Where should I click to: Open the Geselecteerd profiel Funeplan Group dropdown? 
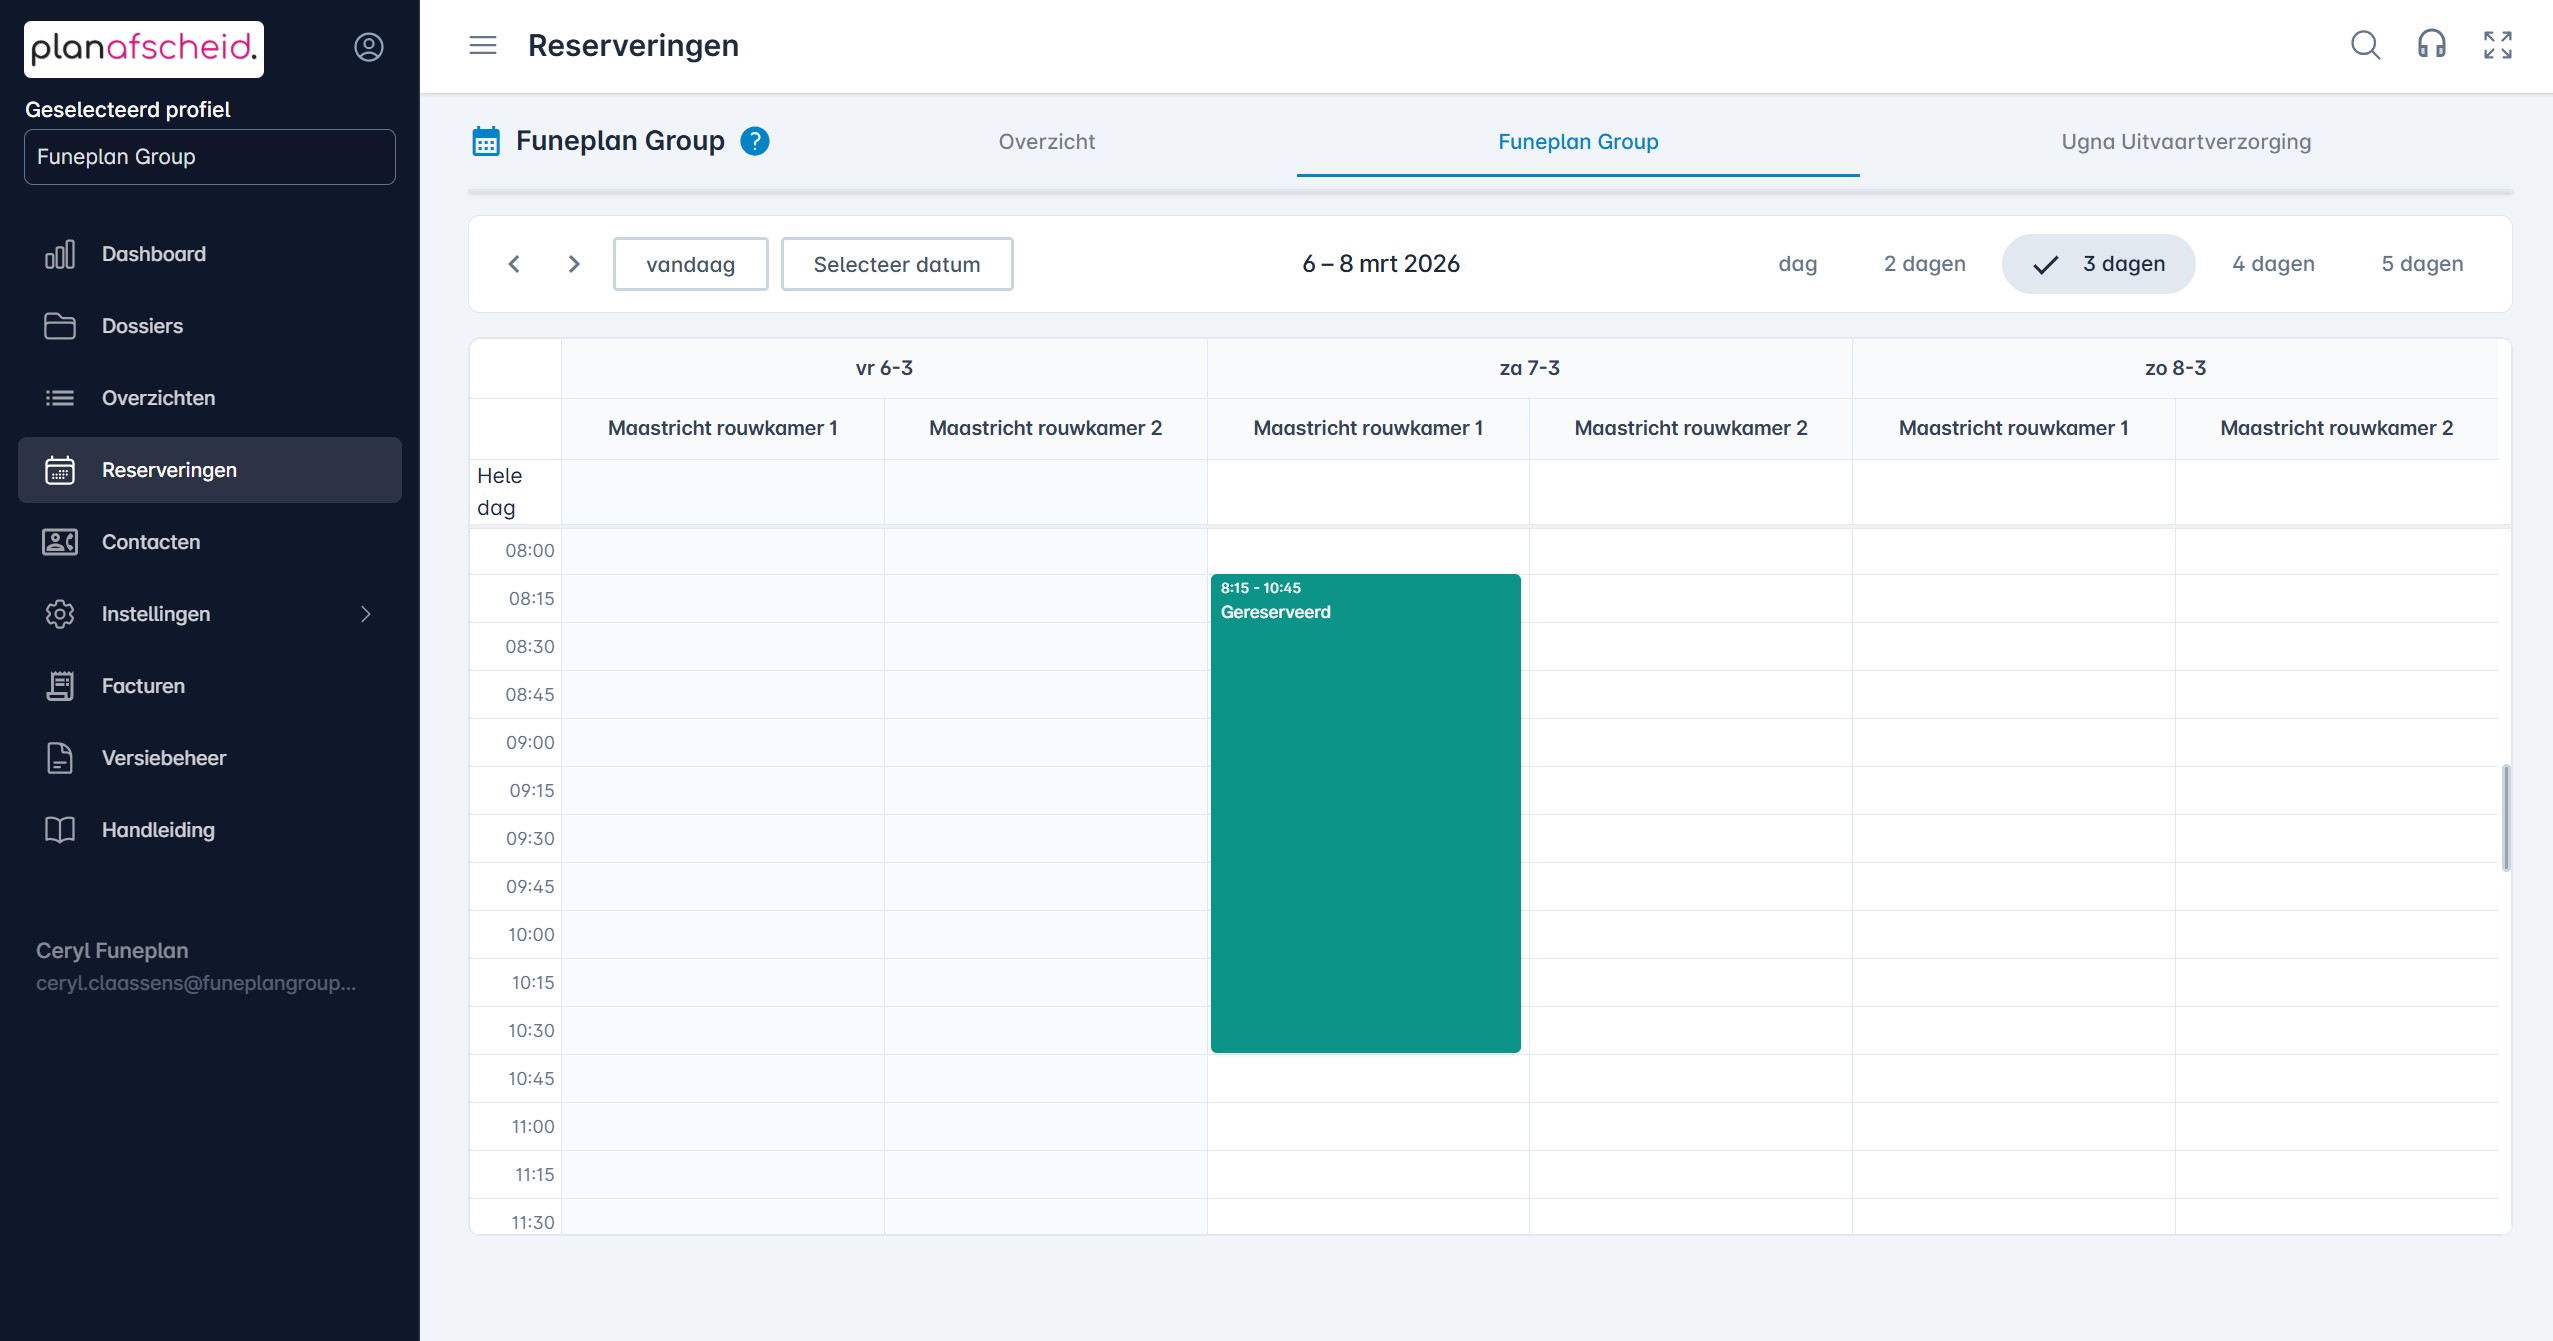point(209,157)
